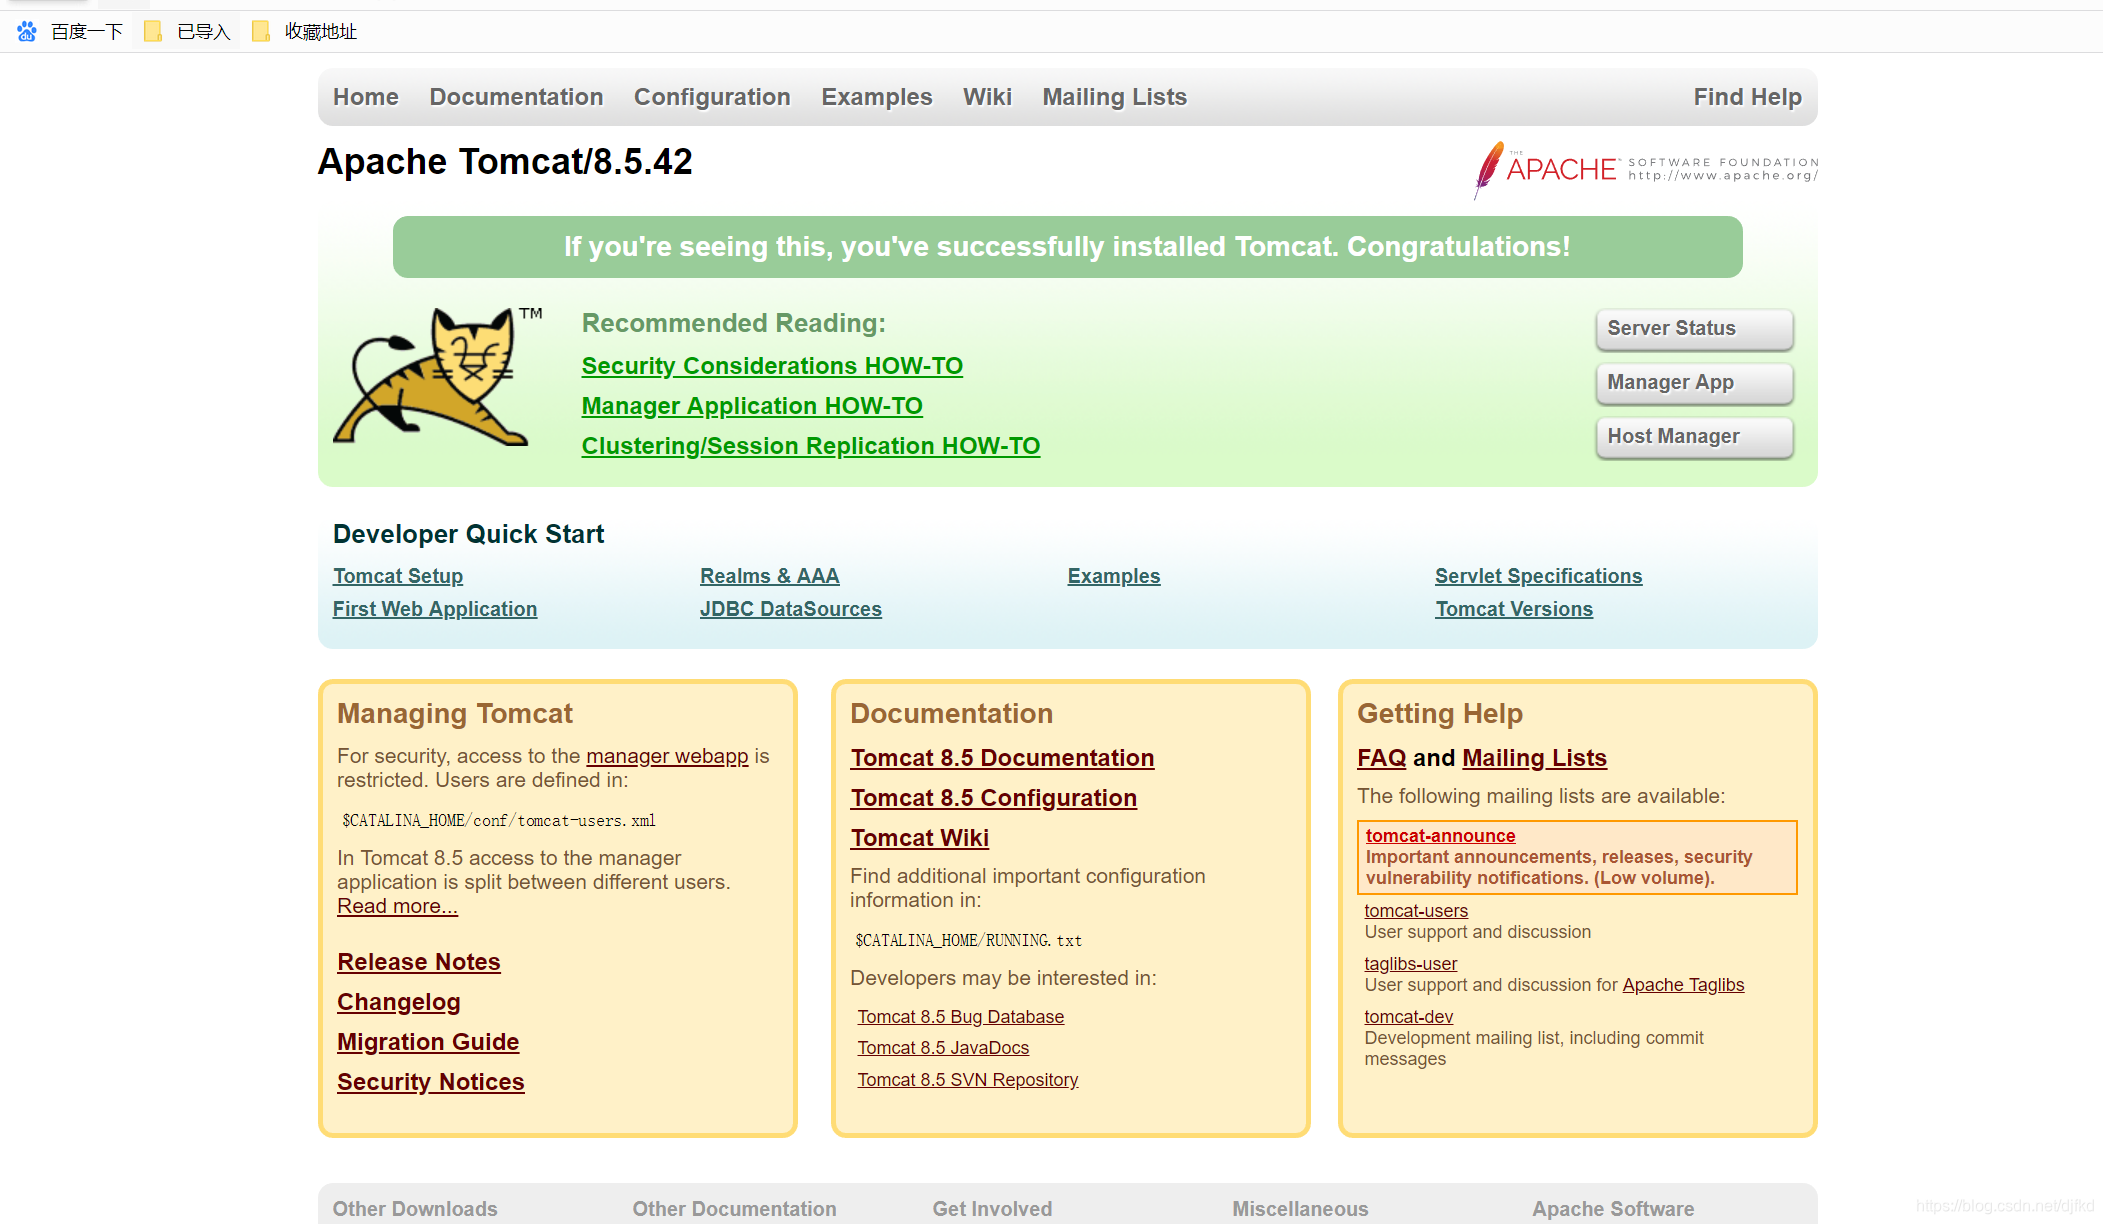2103x1224 pixels.
Task: Follow the manager webapp link
Action: (x=667, y=756)
